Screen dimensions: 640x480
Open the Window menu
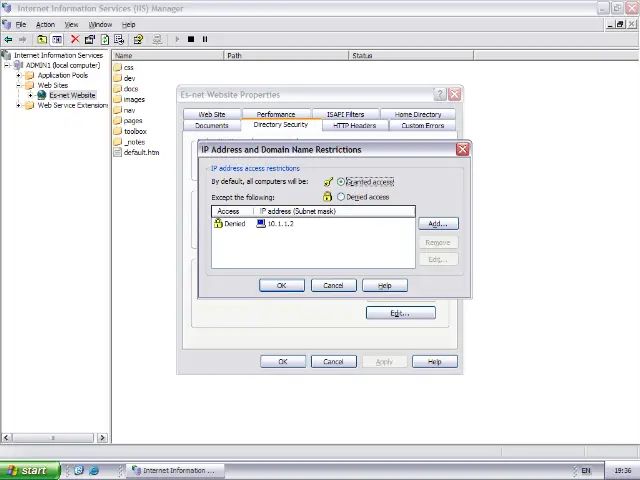[x=100, y=24]
